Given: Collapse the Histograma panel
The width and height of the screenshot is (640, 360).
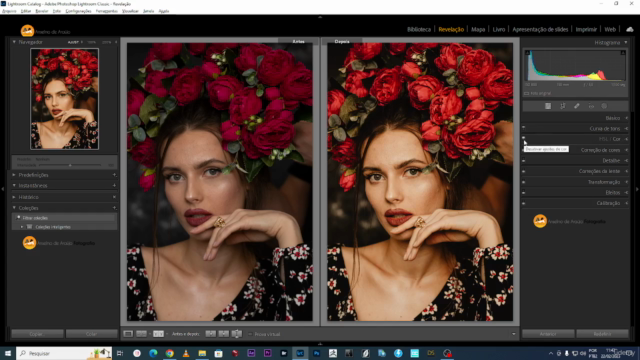Looking at the screenshot, I should [626, 42].
